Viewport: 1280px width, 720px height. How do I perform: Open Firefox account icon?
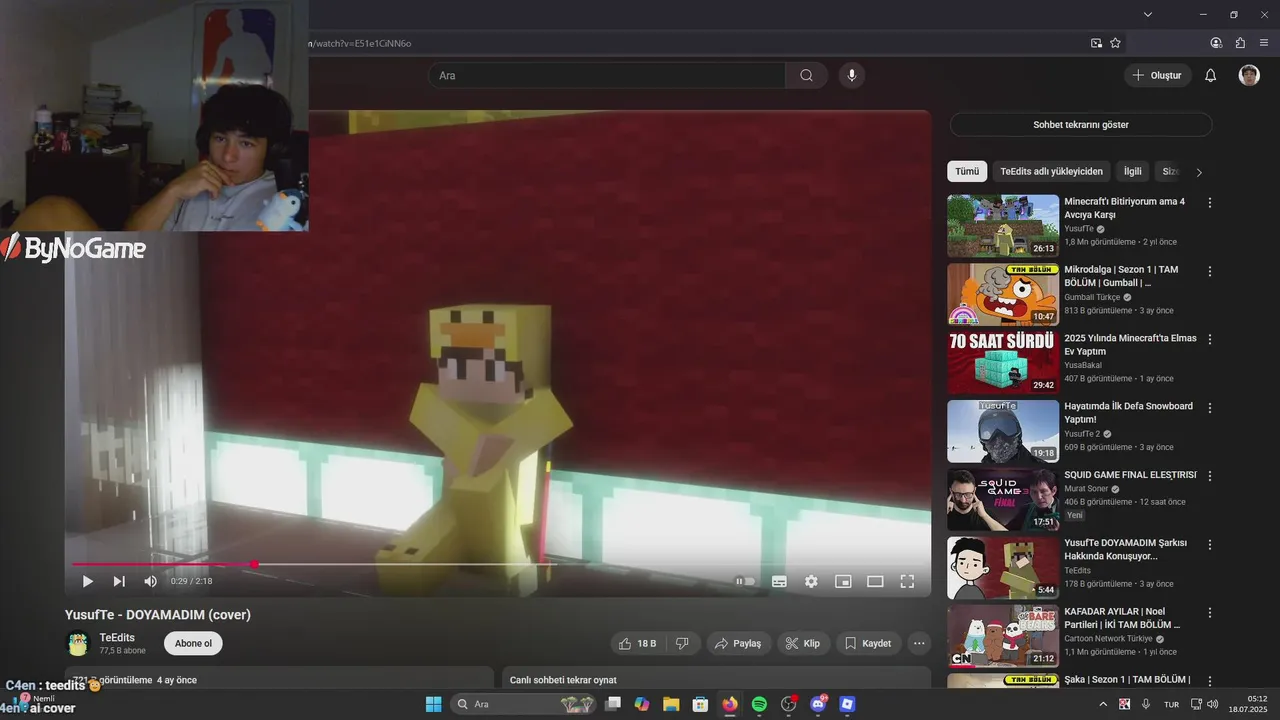pos(1216,43)
